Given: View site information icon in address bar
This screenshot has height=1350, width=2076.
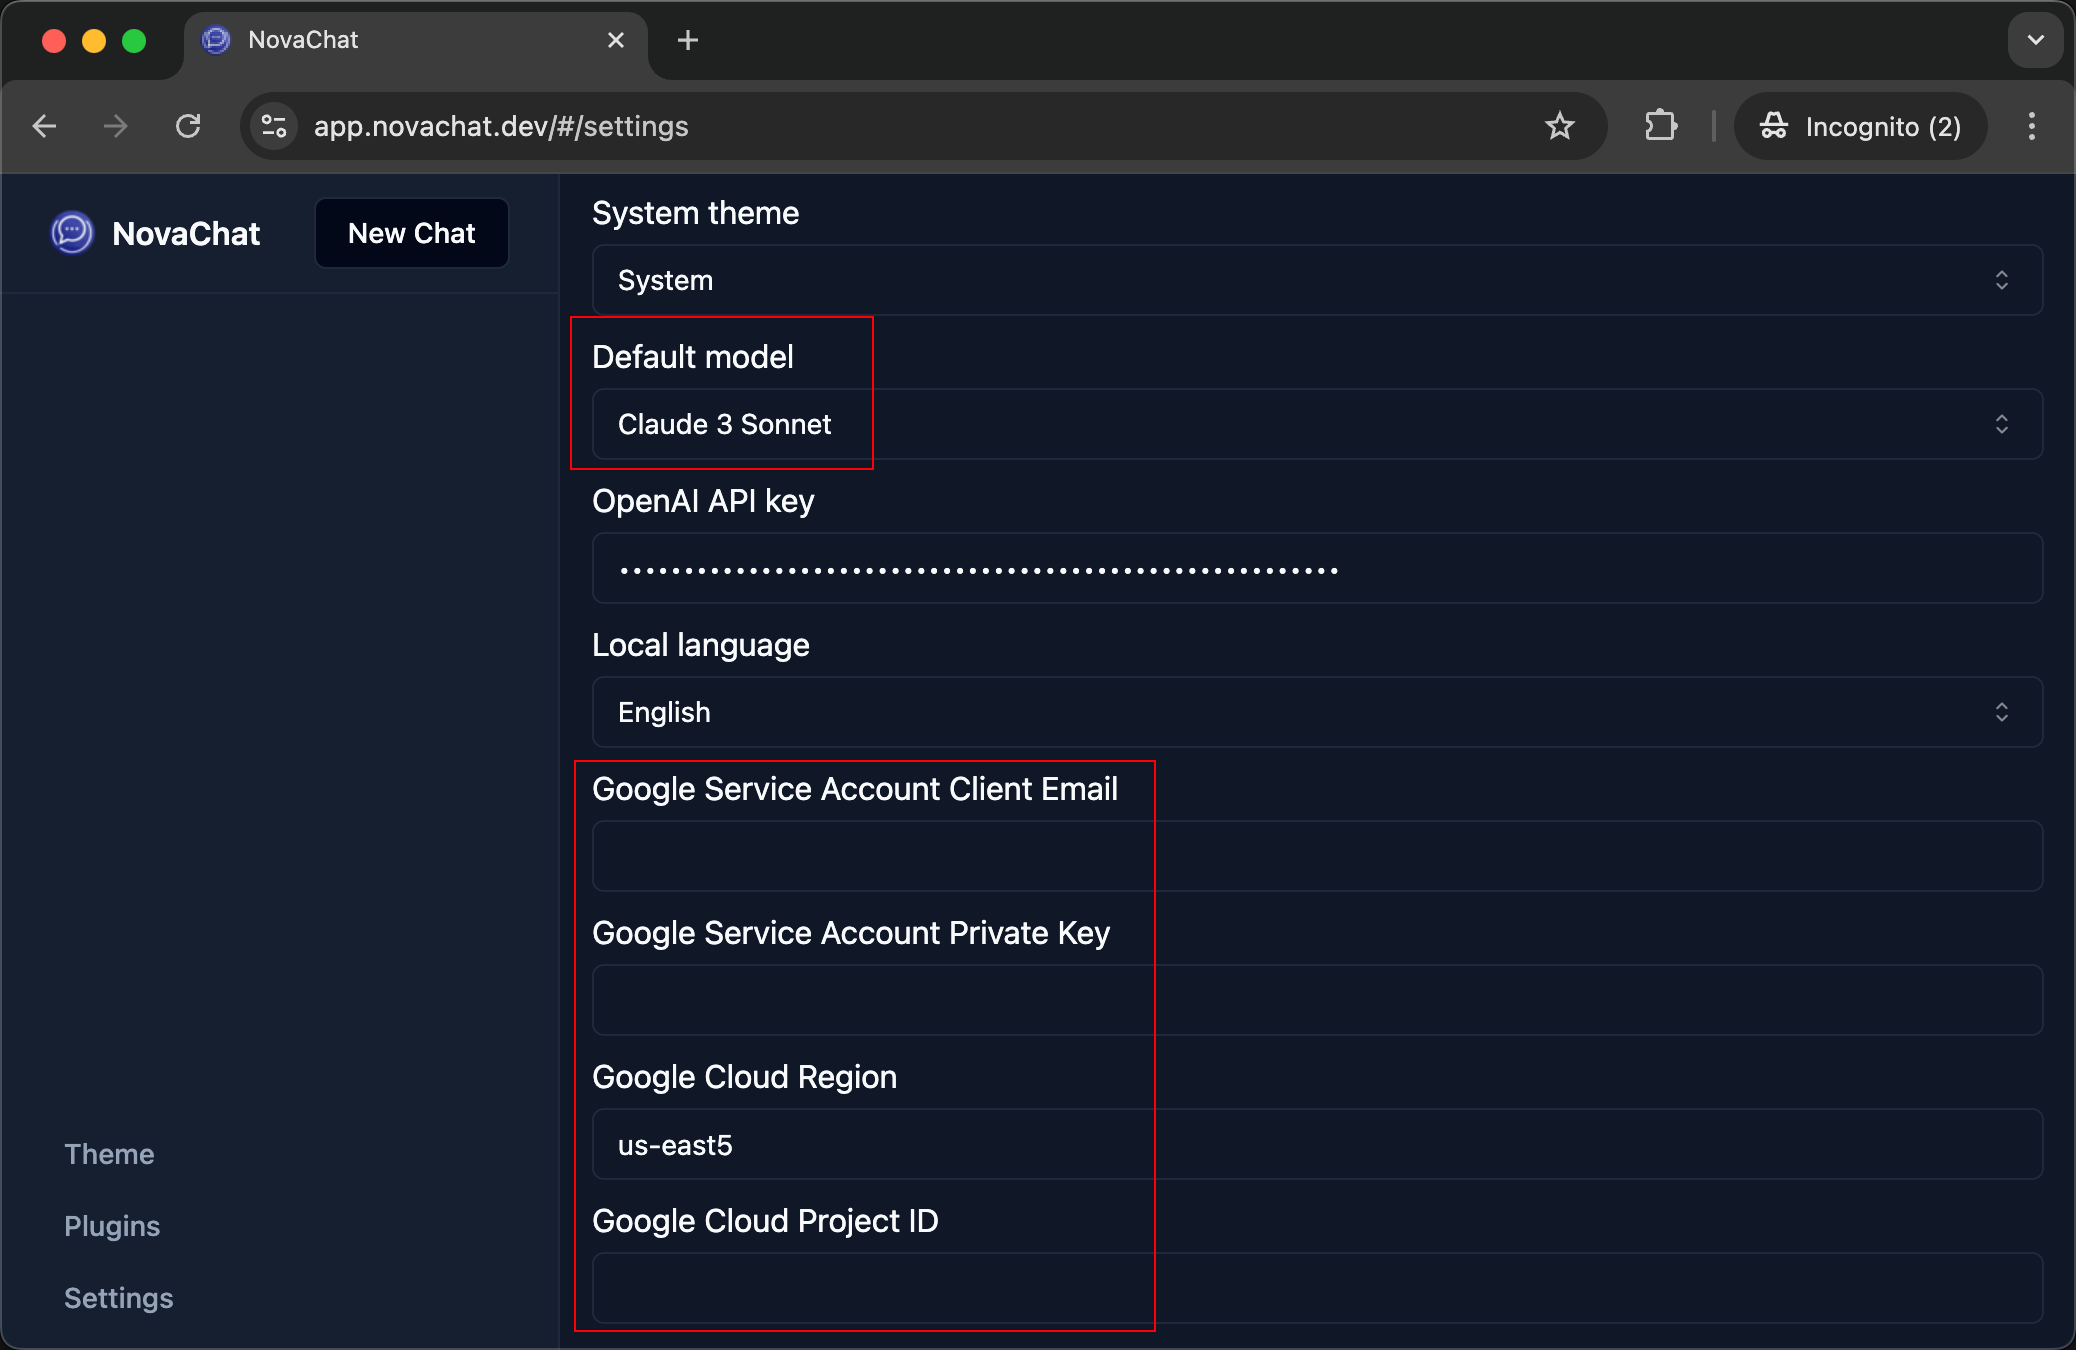Looking at the screenshot, I should click(x=274, y=126).
